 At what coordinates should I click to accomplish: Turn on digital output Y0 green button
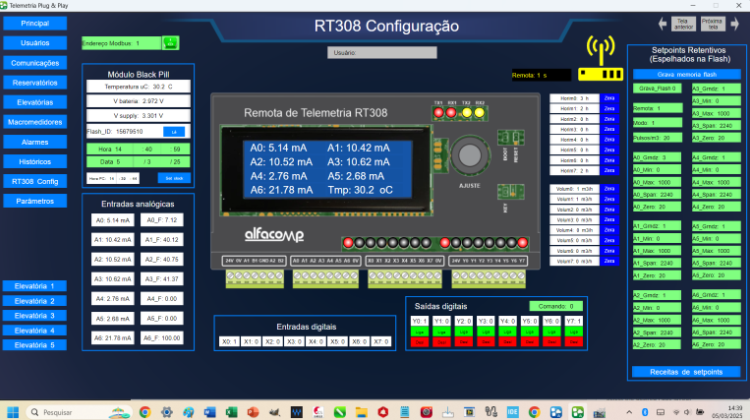tap(420, 334)
